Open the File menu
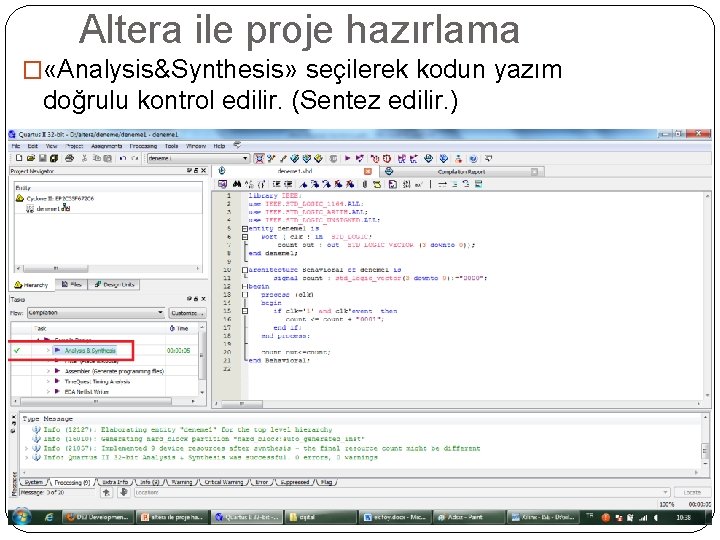The height and width of the screenshot is (540, 720). [16, 146]
